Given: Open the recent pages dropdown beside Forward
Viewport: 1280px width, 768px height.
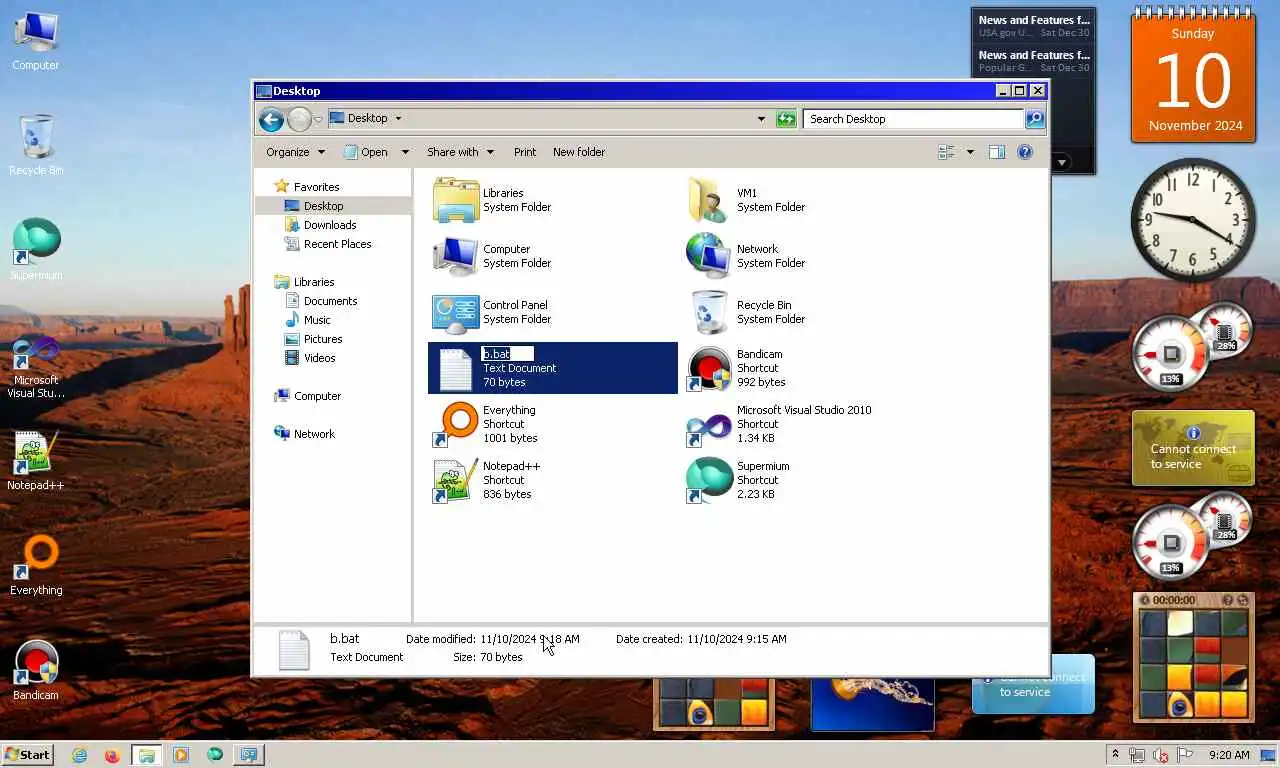Looking at the screenshot, I should coord(318,120).
